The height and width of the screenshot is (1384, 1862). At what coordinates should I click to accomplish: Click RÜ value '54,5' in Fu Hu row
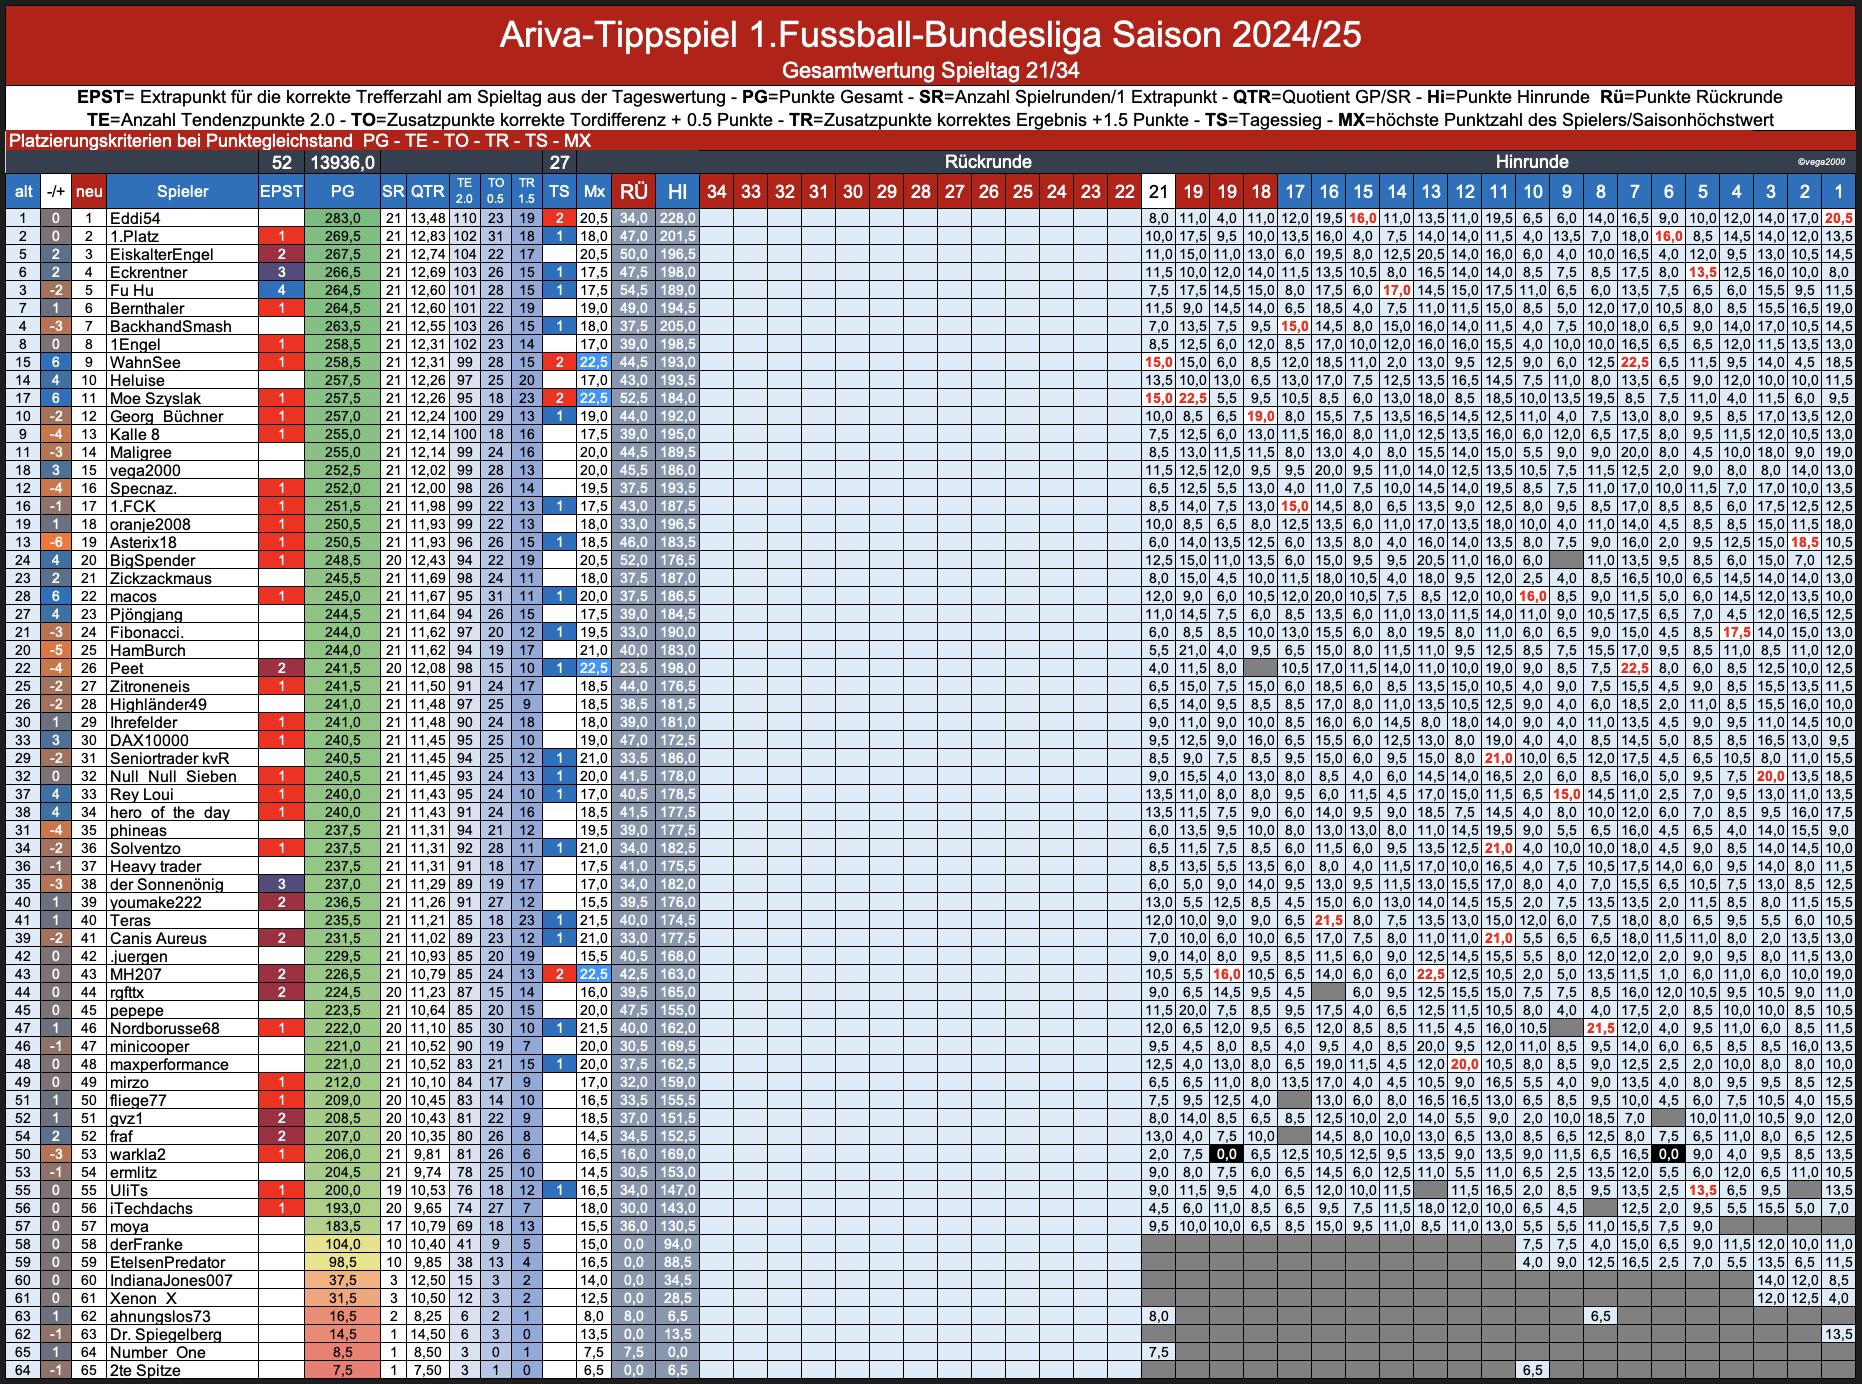[x=633, y=290]
